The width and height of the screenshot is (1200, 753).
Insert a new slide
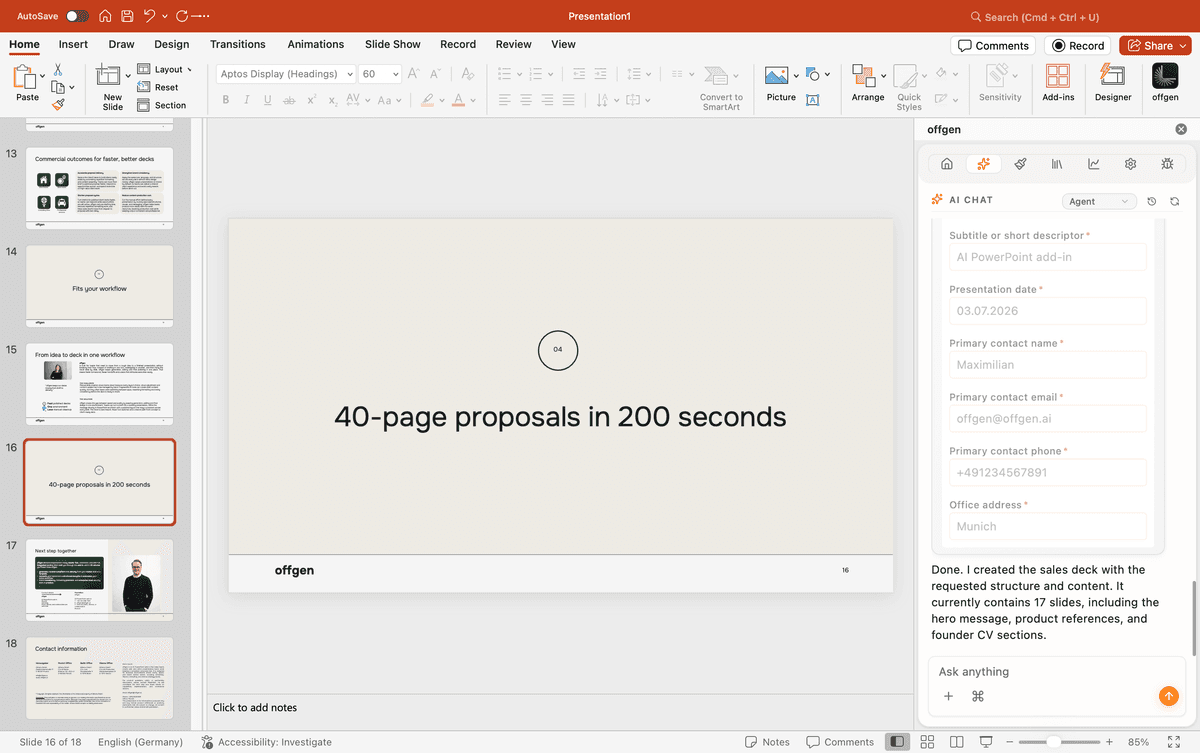pyautogui.click(x=112, y=86)
